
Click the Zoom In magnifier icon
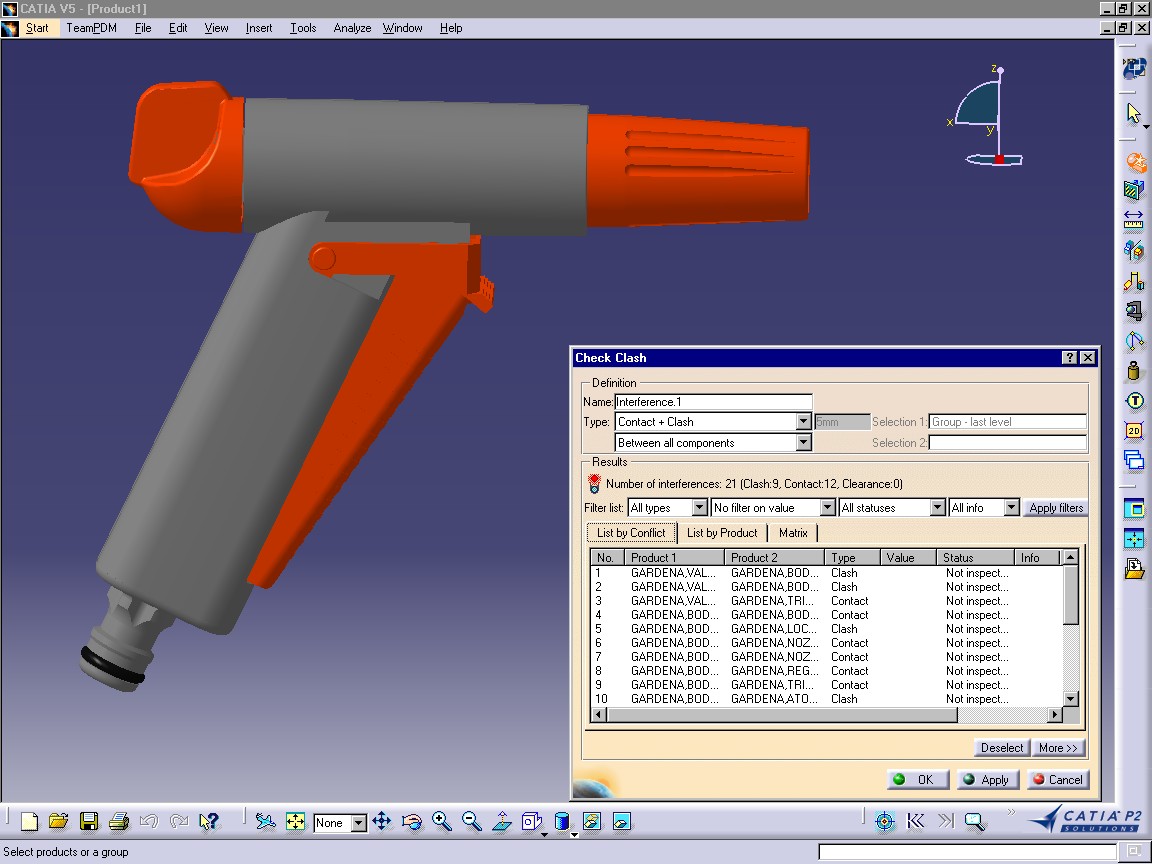441,822
